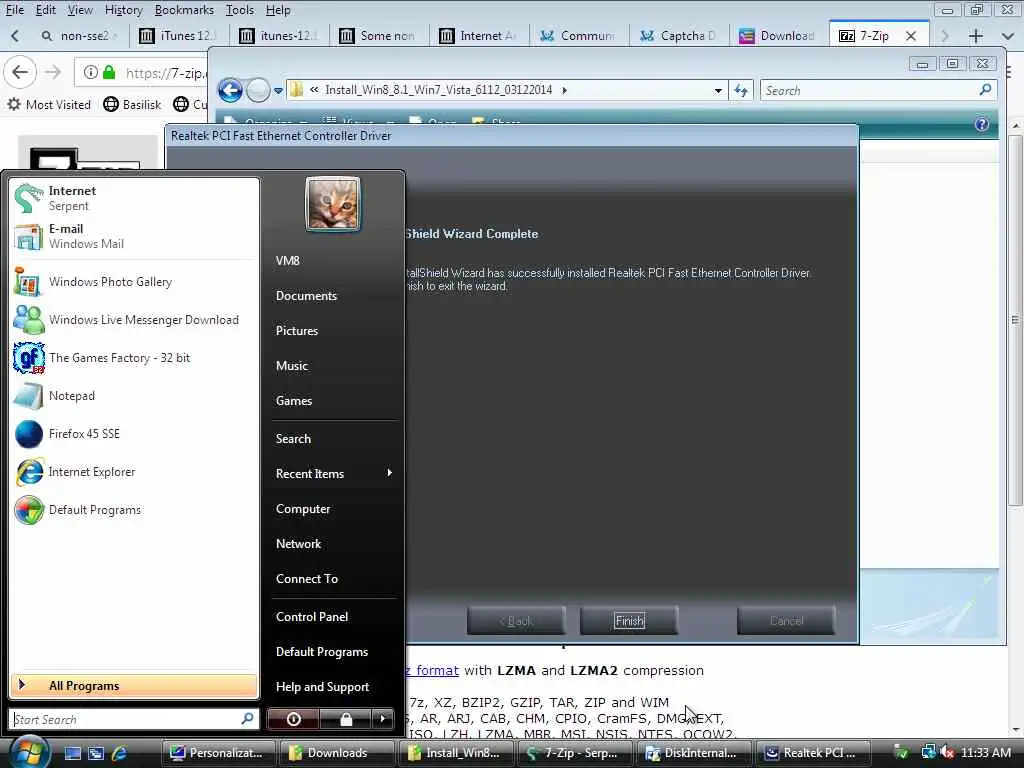Open Internet Explorer from pinned list
The width and height of the screenshot is (1024, 768).
(x=134, y=472)
